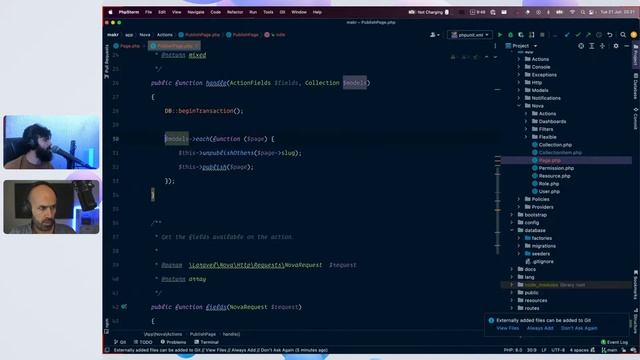Select opened file target icon in Project panel
This screenshot has height=360, width=640.
581,46
